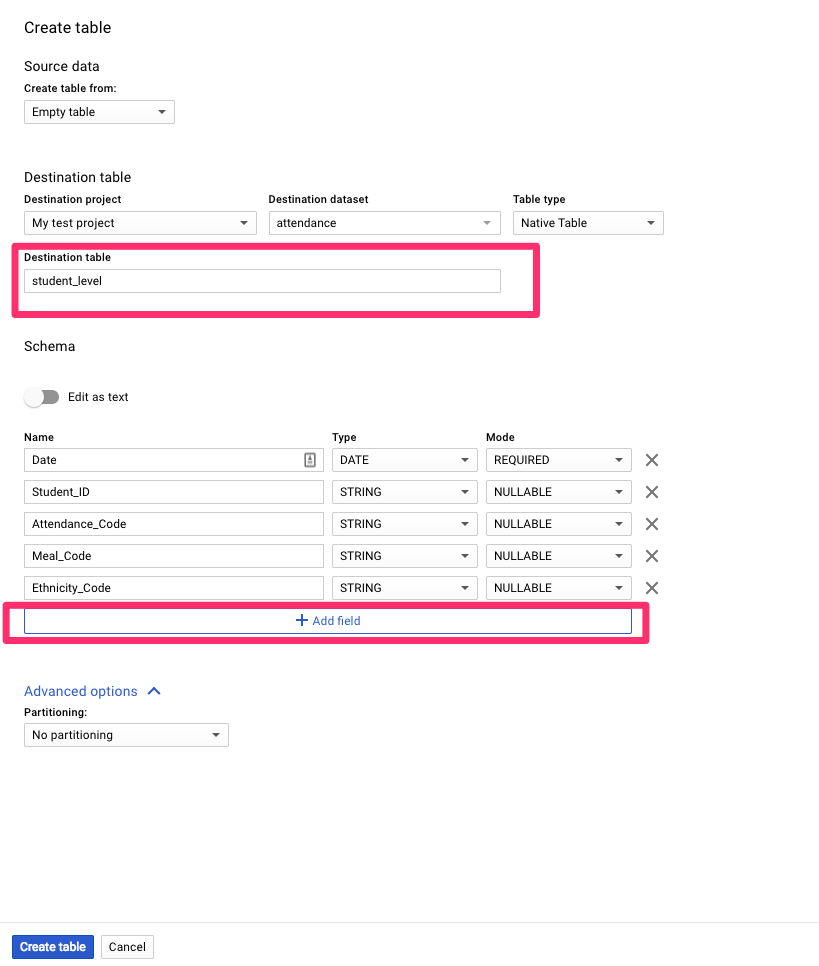The image size is (819, 966).
Task: Delete the Student_ID field row
Action: [x=651, y=492]
